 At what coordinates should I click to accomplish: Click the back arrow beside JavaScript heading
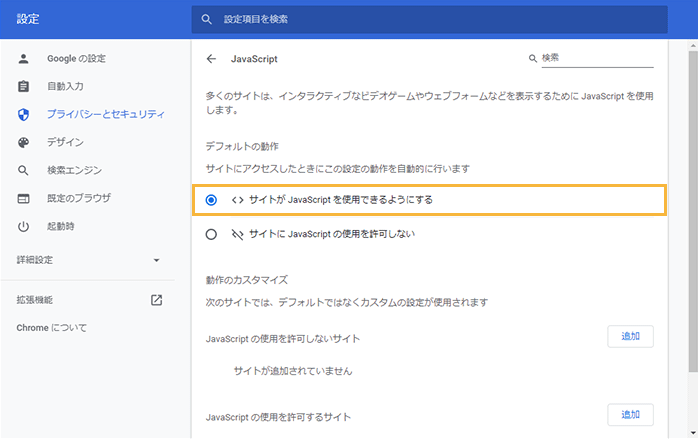tap(211, 59)
